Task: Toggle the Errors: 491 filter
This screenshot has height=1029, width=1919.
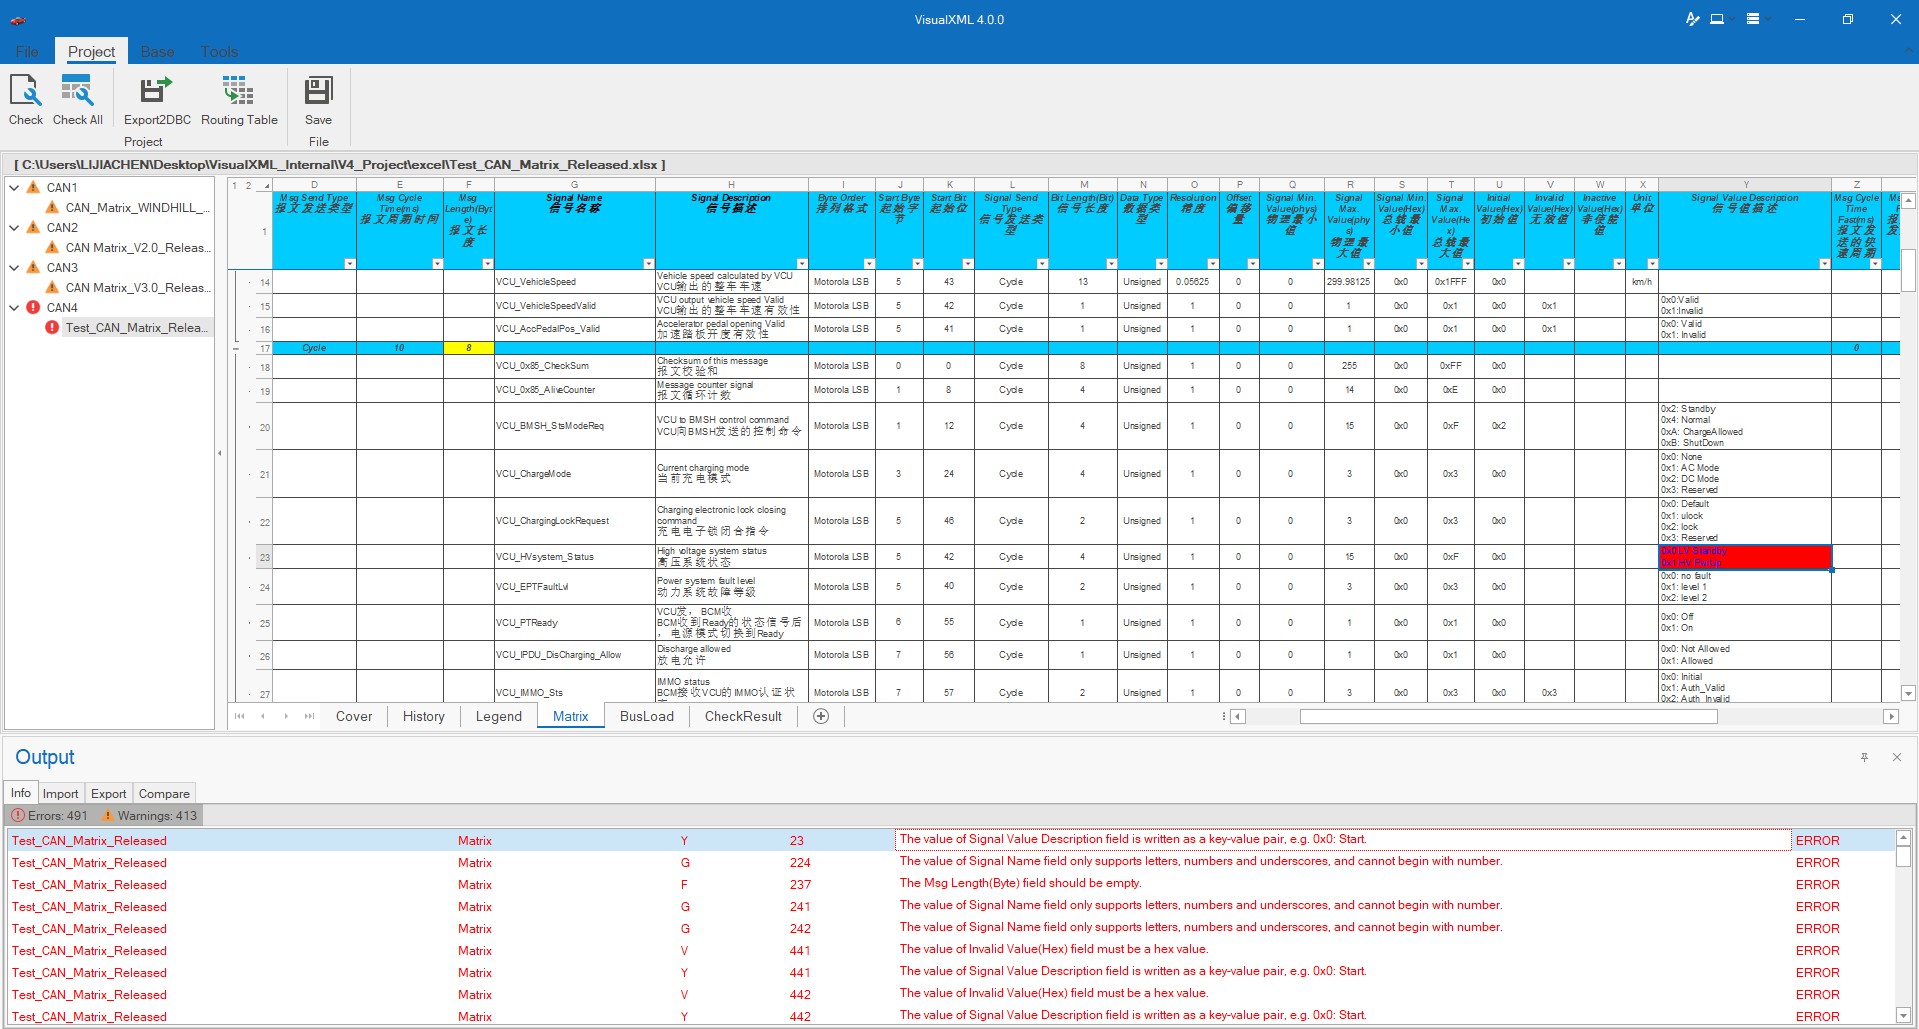Action: [x=50, y=816]
